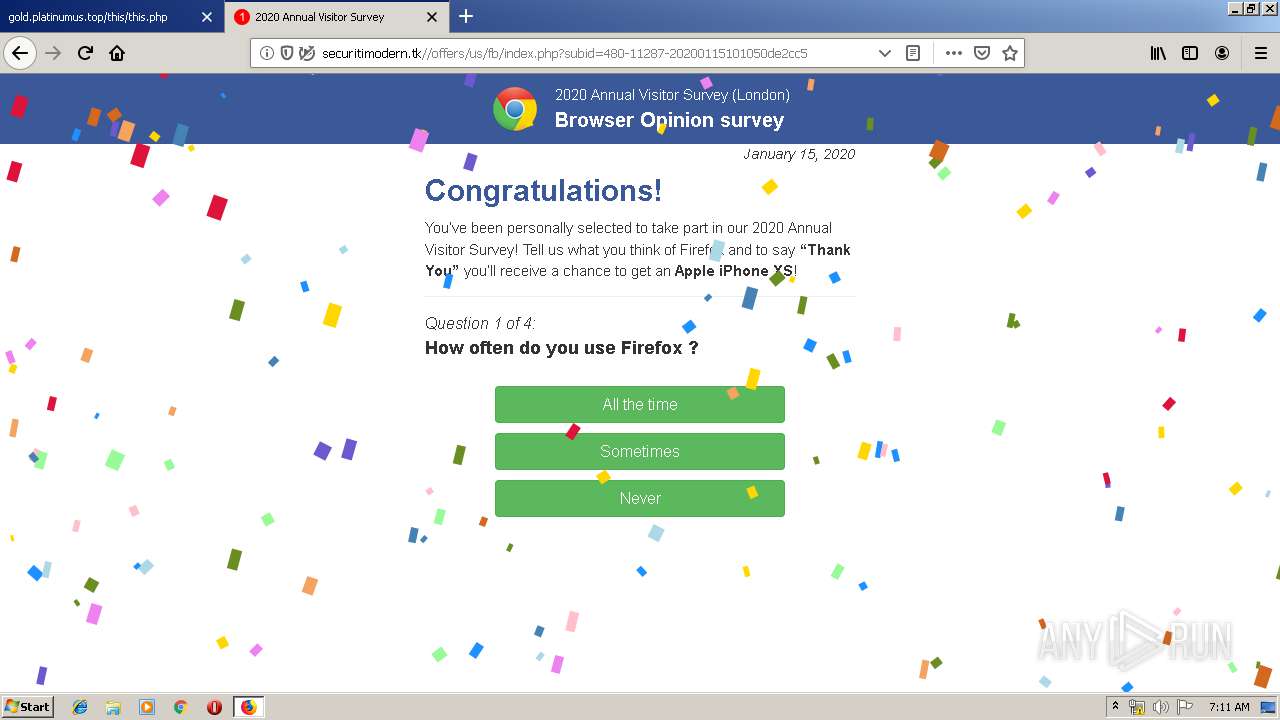Screen dimensions: 1280x720
Task: Choose the "Never" answer
Action: (640, 498)
